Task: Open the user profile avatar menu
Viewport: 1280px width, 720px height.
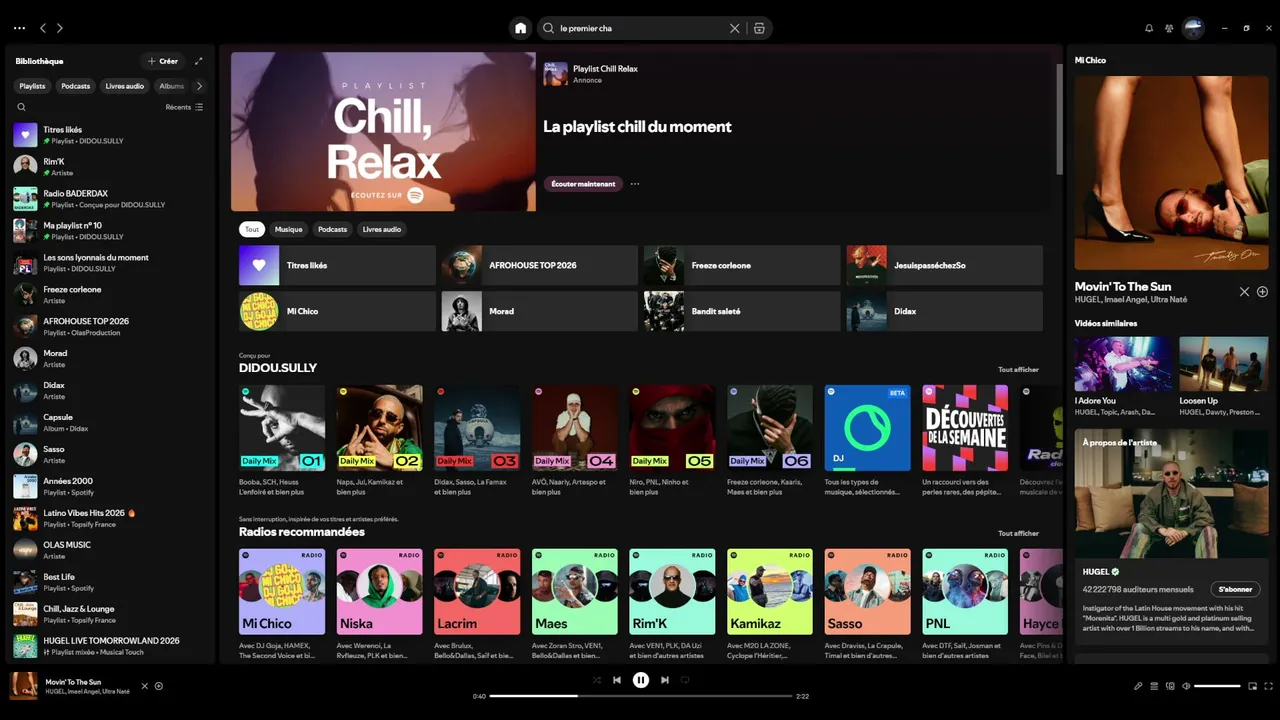Action: [1193, 28]
